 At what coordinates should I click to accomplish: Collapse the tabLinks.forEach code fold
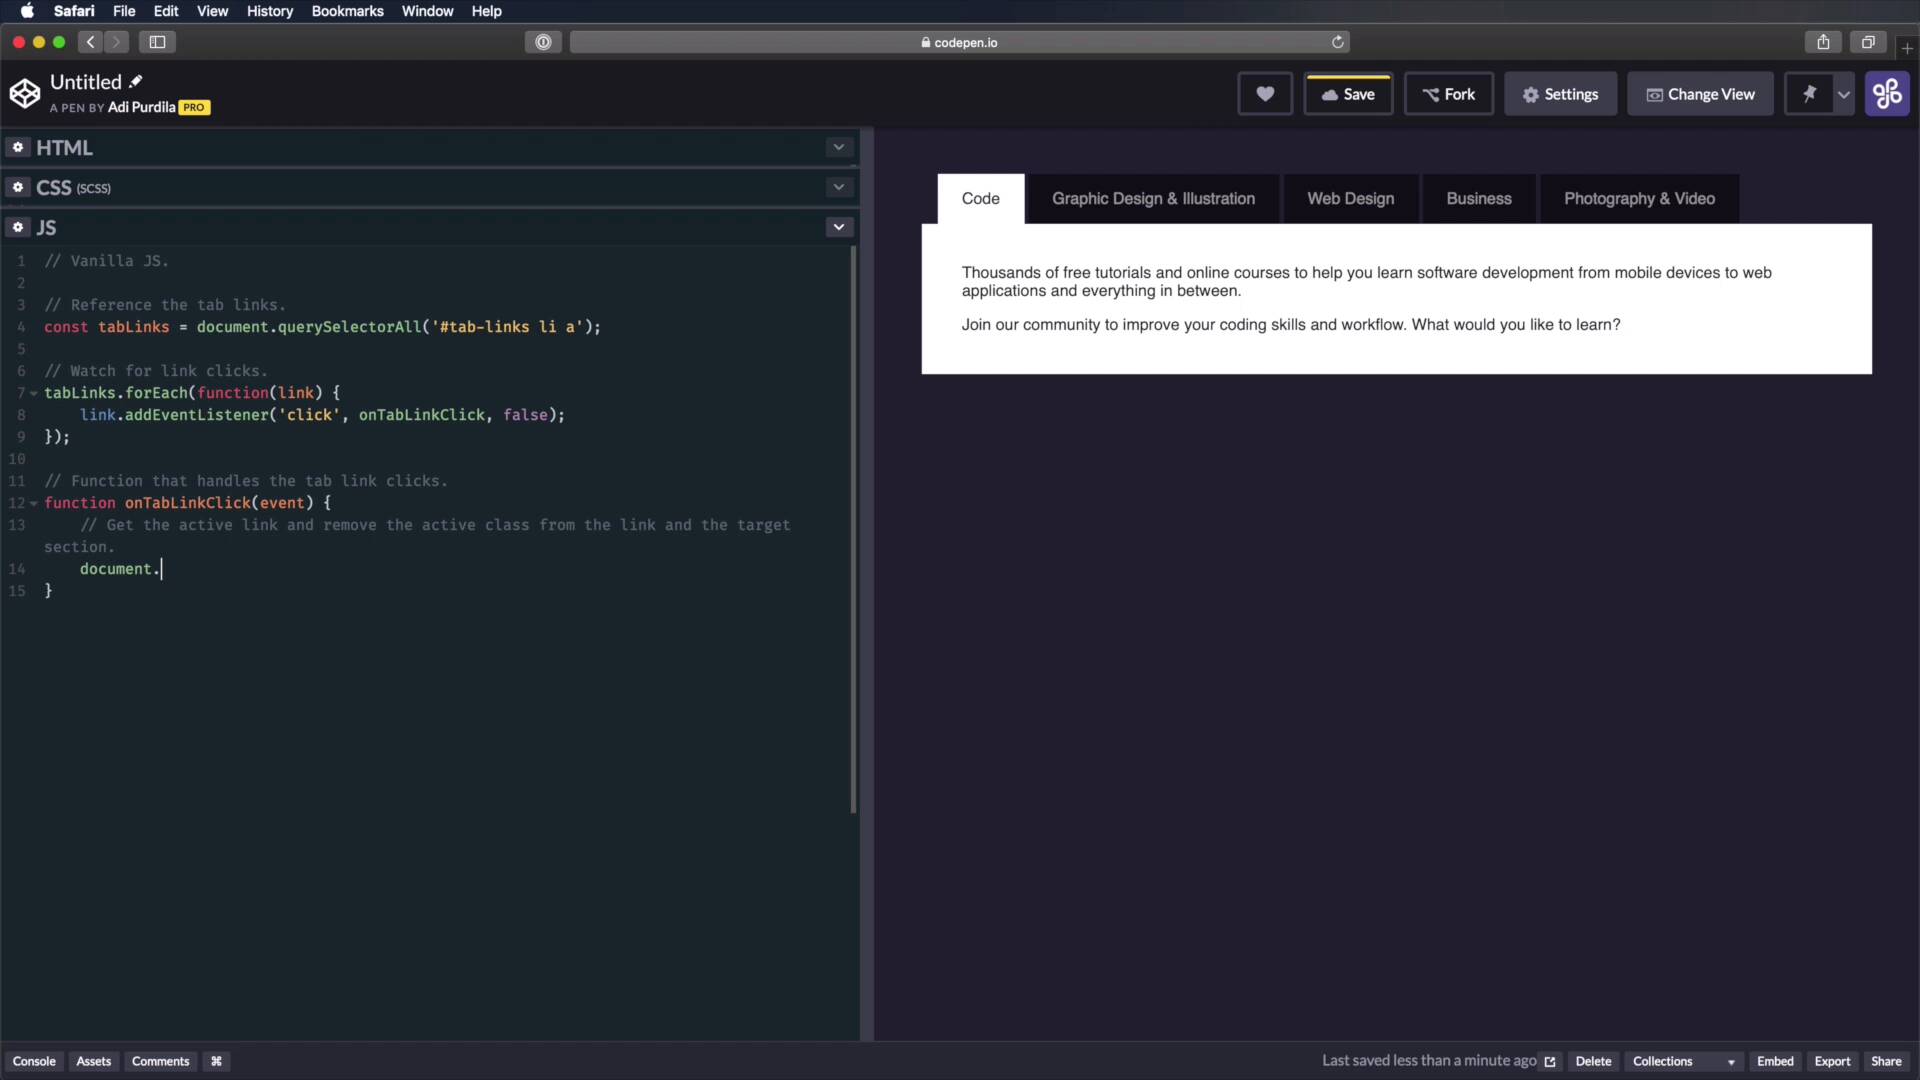point(32,393)
